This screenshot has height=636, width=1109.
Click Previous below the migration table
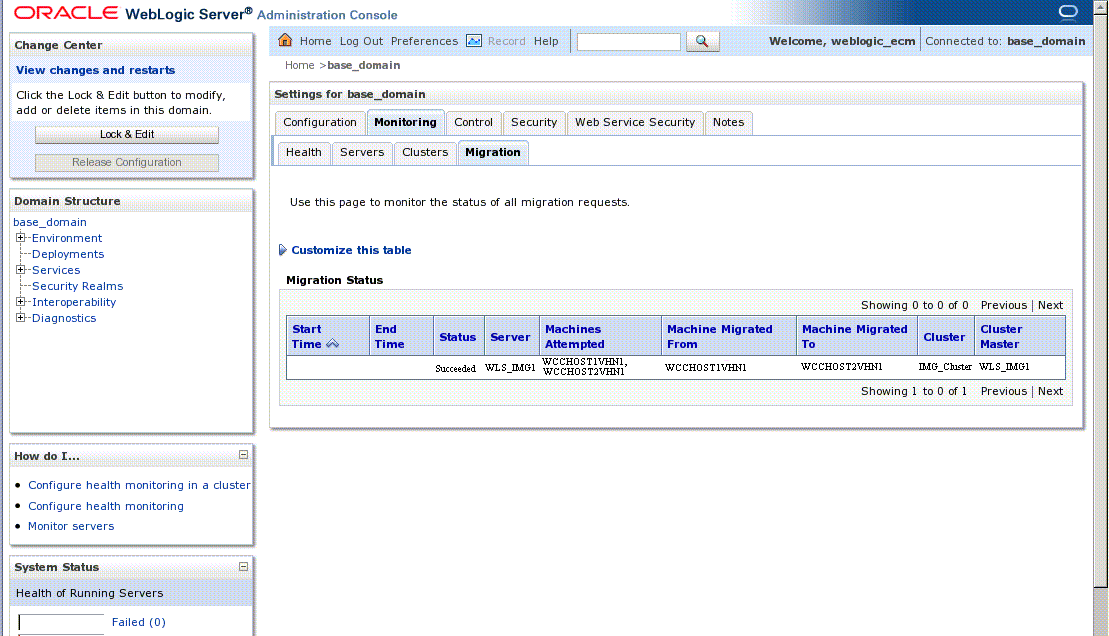tap(1004, 391)
